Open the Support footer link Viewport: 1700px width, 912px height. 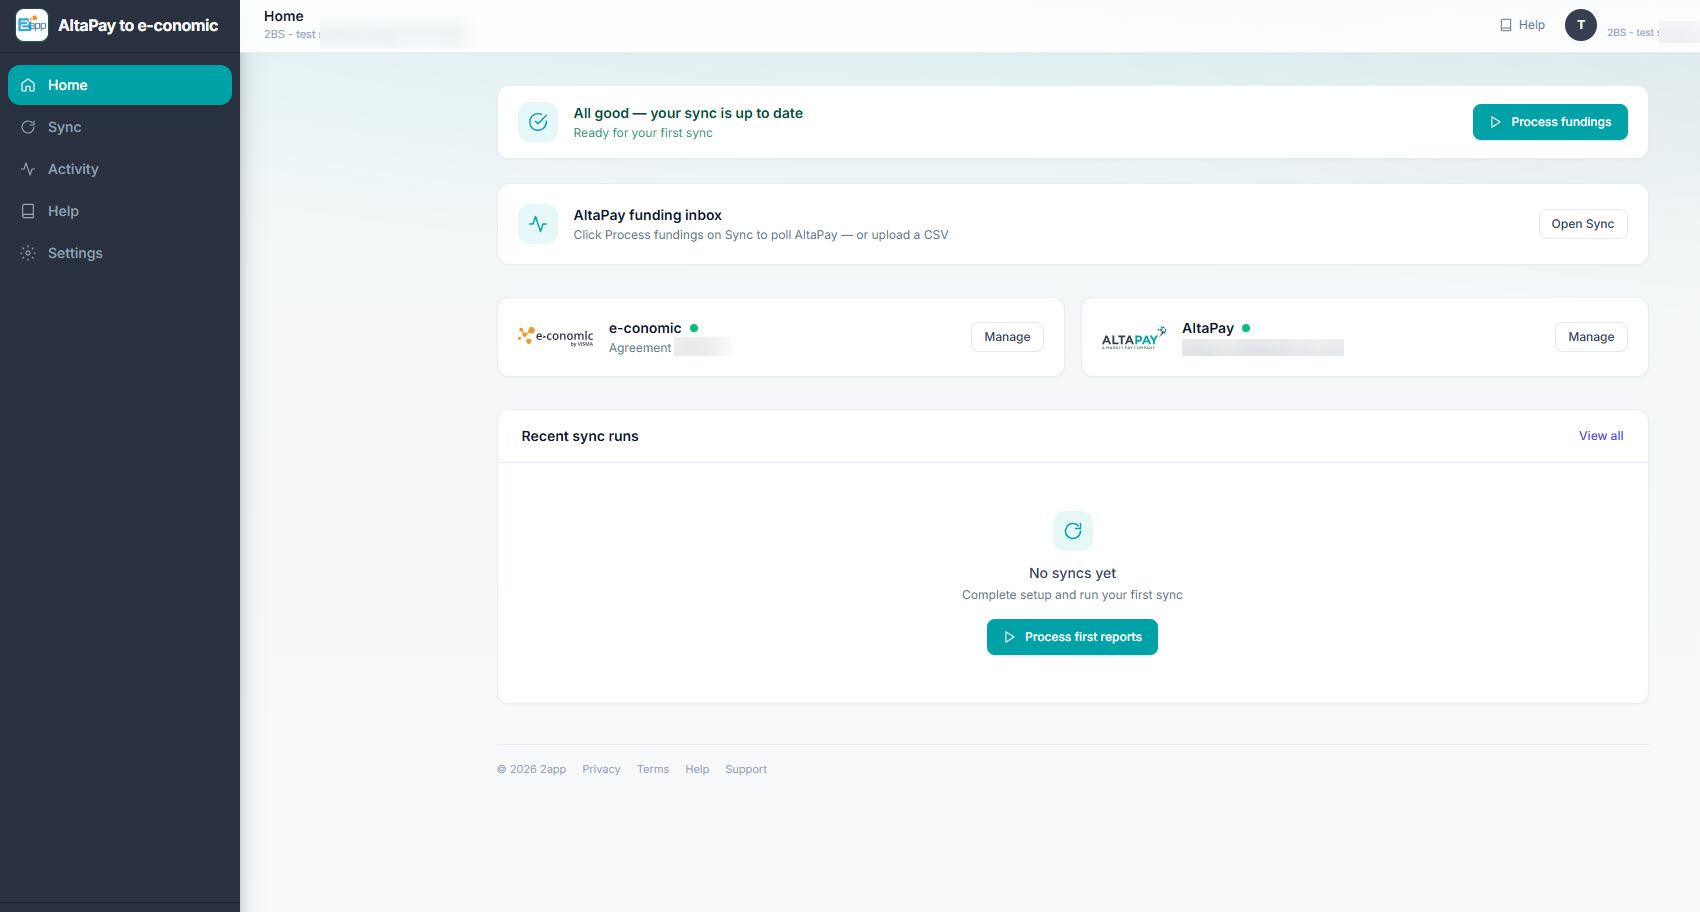pos(746,769)
